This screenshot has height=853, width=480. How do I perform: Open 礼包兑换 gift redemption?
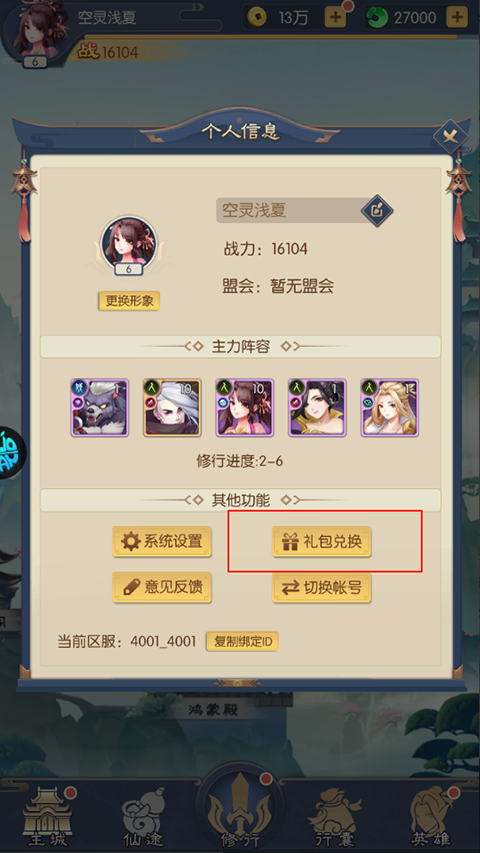point(322,542)
